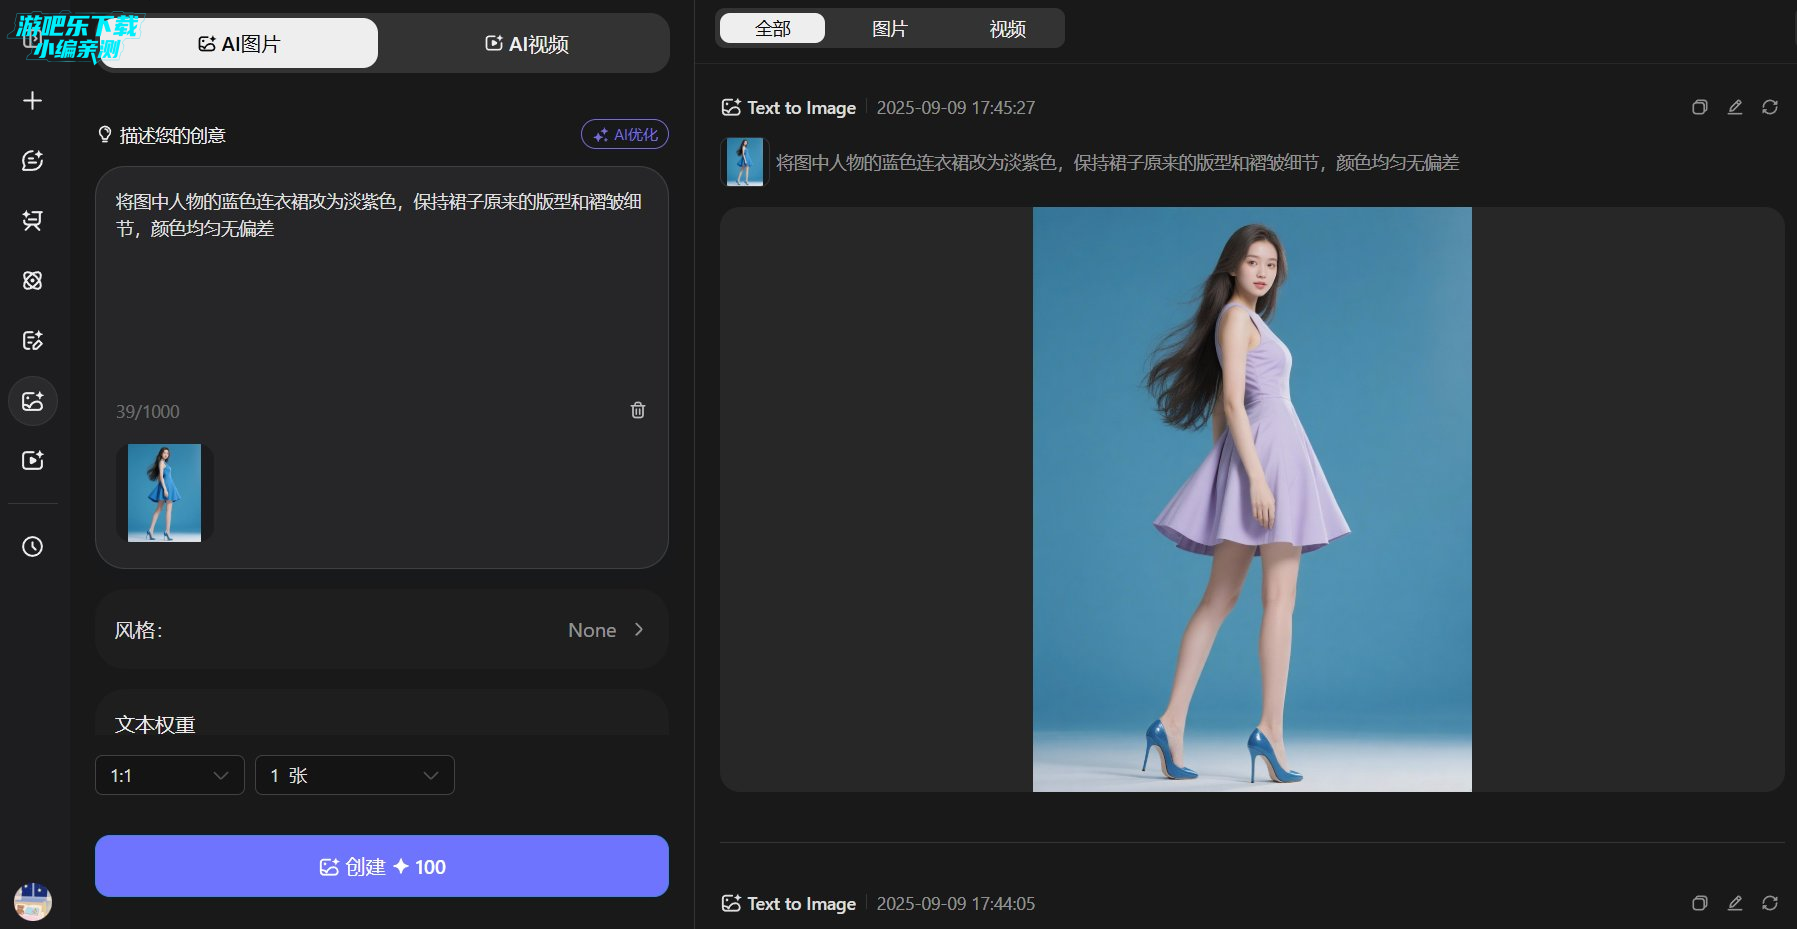Click the plus icon in left sidebar
This screenshot has width=1797, height=929.
[32, 101]
